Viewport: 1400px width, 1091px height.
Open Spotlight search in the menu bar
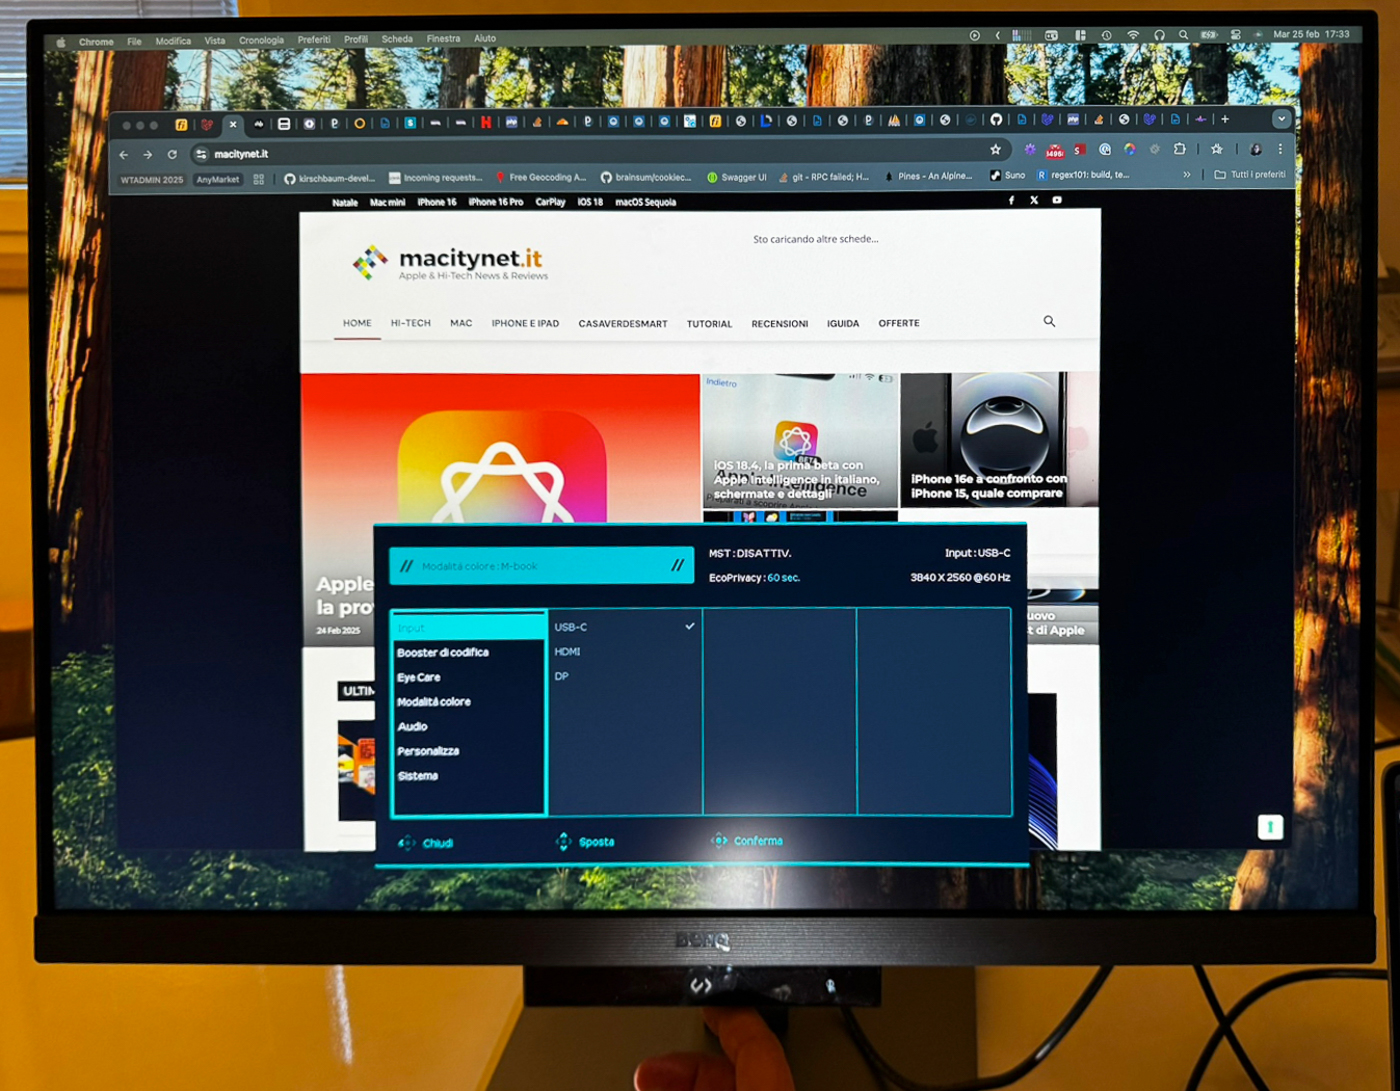point(1183,35)
